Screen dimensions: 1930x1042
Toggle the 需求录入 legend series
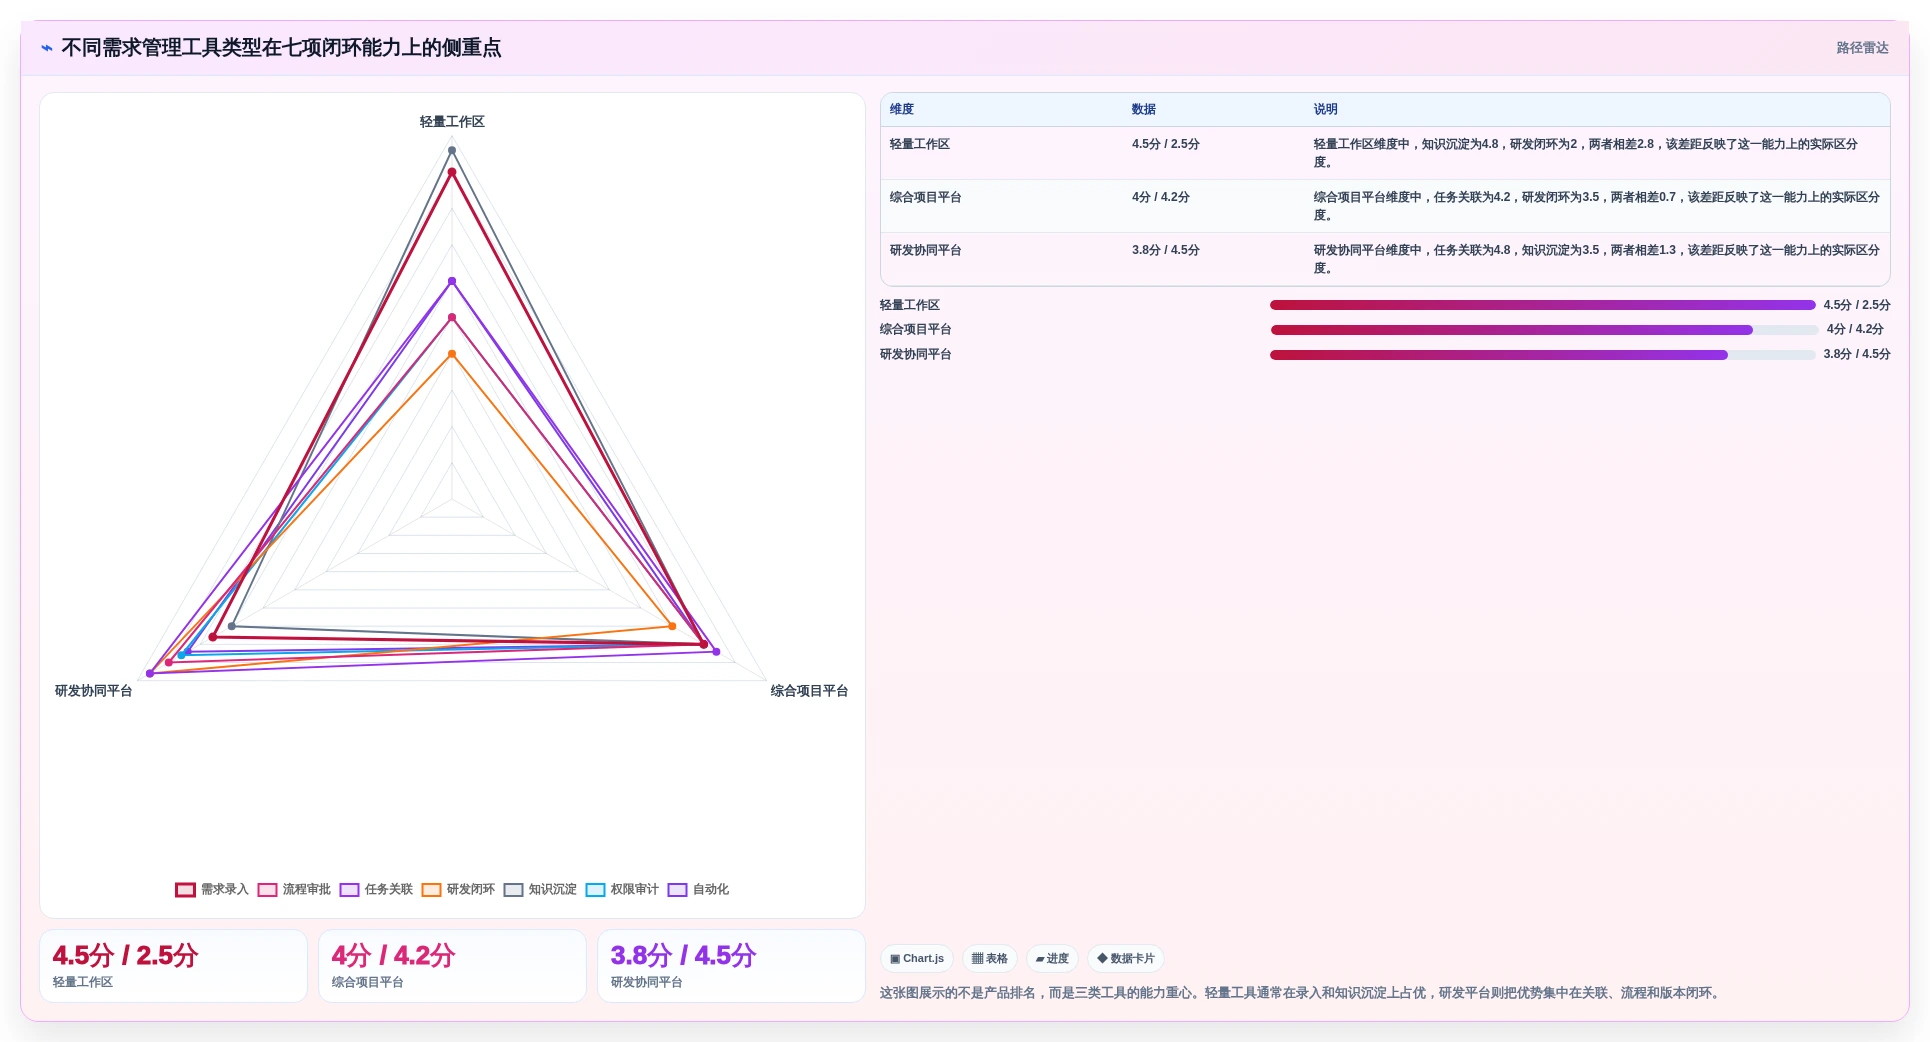pyautogui.click(x=212, y=890)
